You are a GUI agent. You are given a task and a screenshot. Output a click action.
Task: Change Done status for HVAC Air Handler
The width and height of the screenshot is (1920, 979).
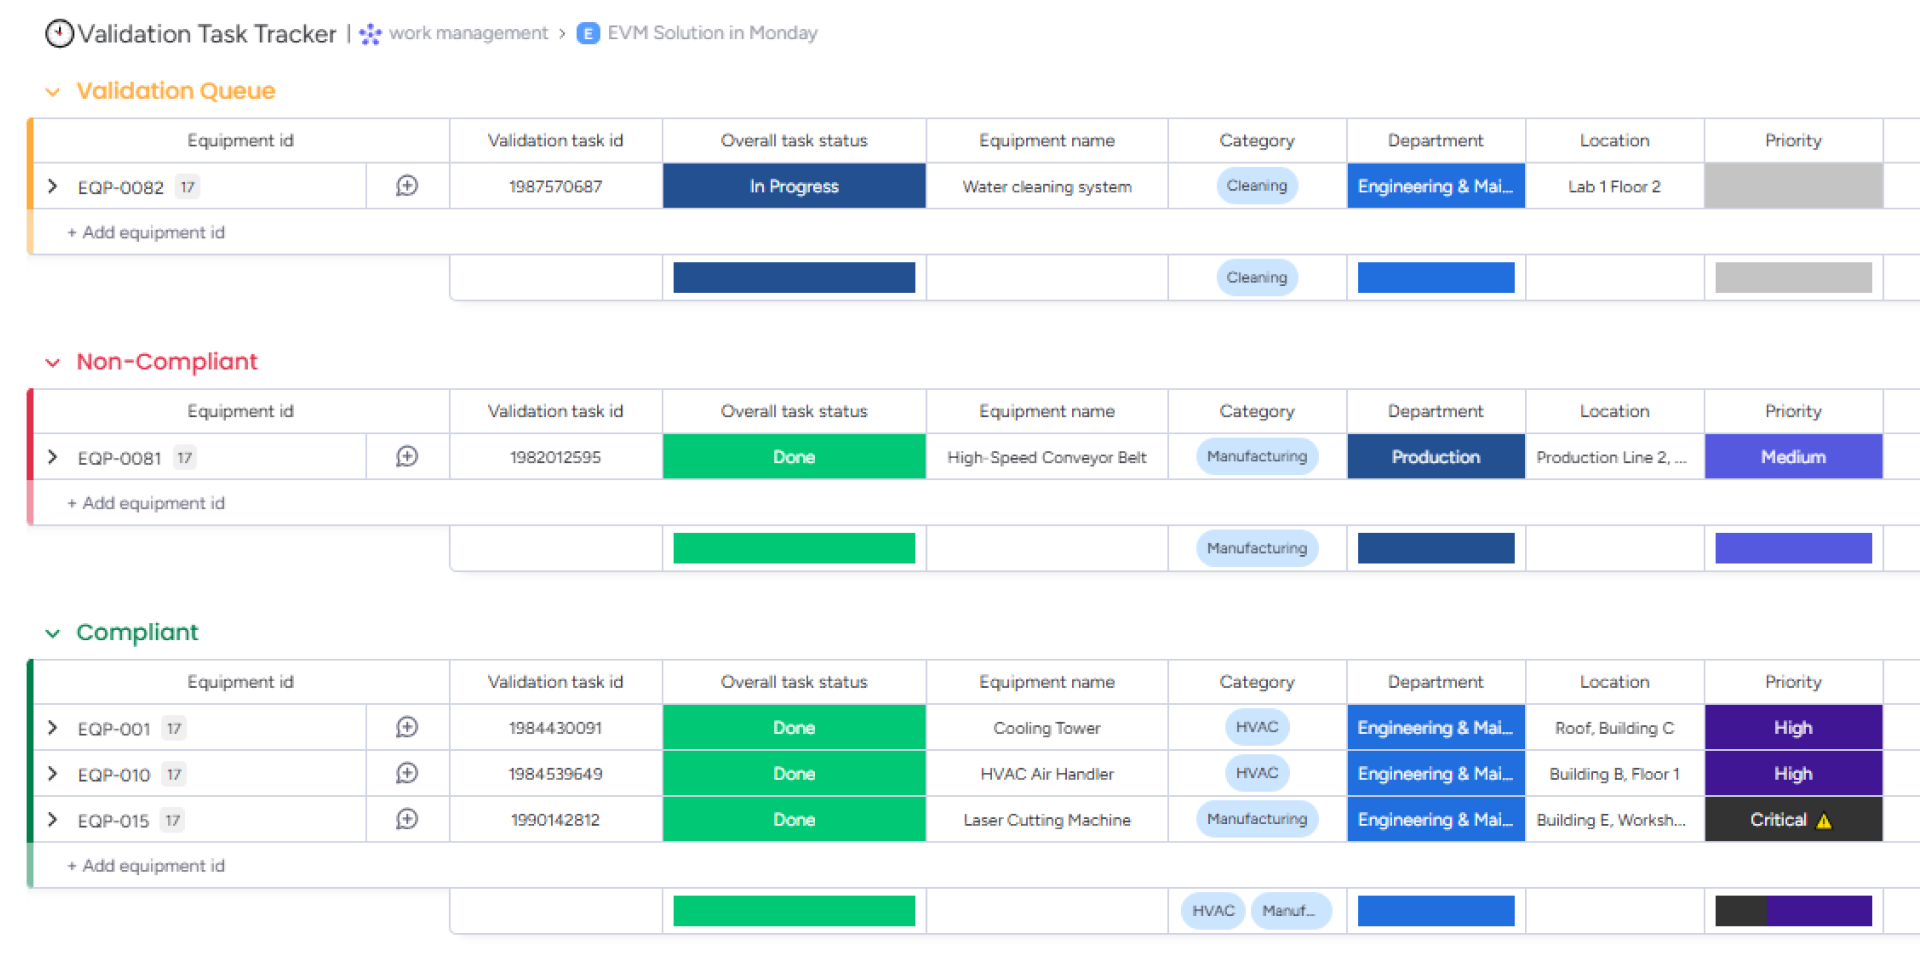pos(794,774)
